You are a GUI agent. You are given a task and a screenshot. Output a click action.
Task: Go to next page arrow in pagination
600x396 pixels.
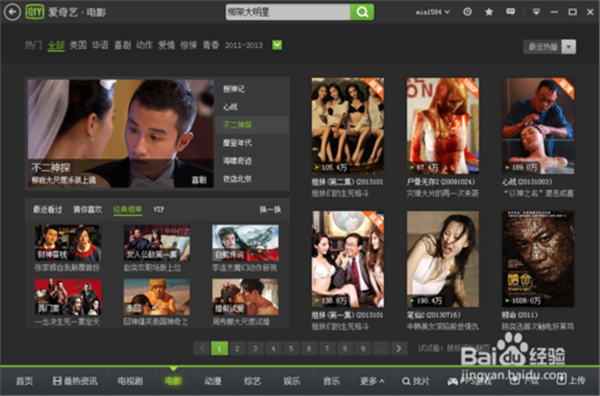(x=399, y=348)
